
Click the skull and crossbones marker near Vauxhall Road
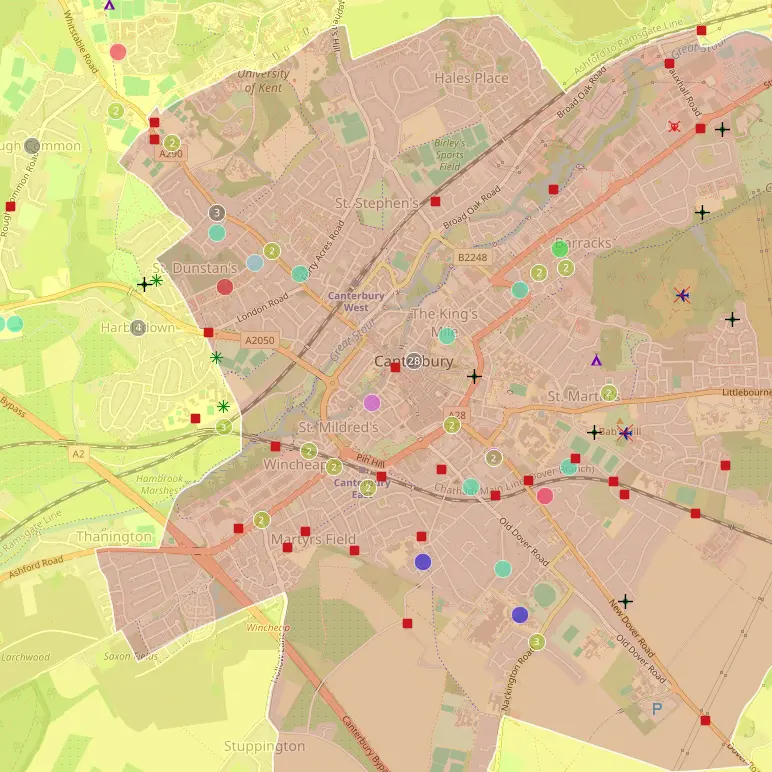(x=674, y=127)
